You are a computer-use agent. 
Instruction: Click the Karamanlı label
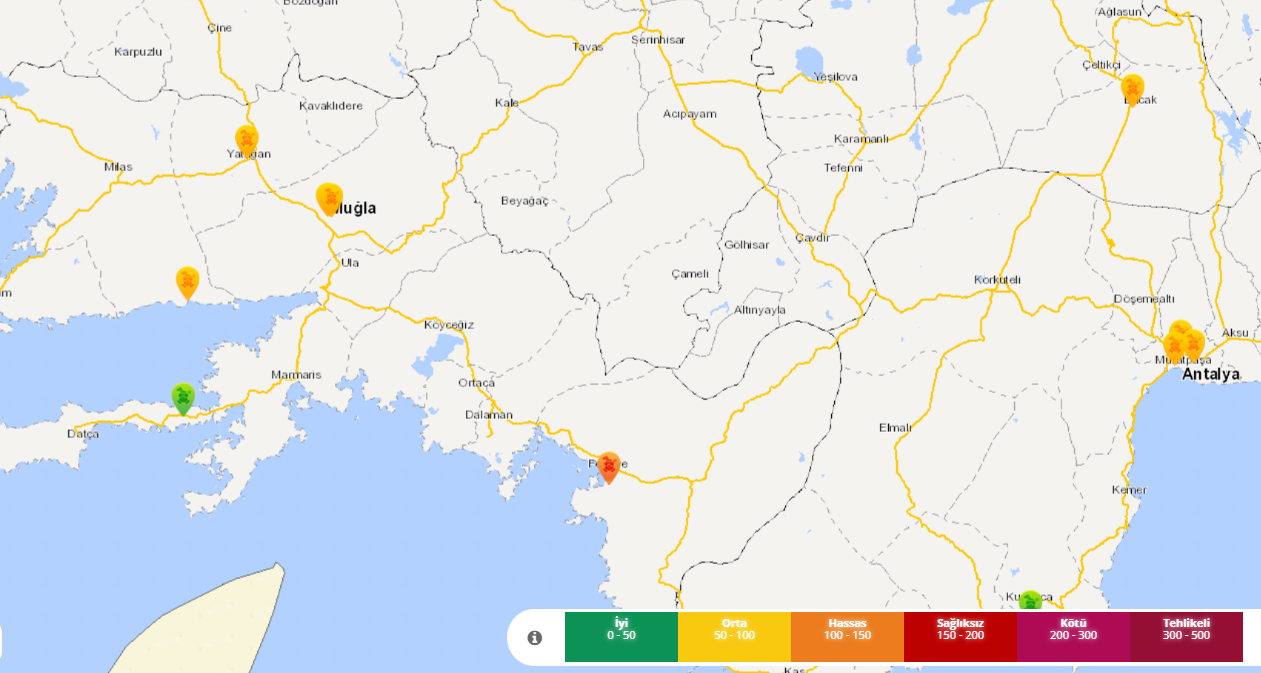pos(861,138)
